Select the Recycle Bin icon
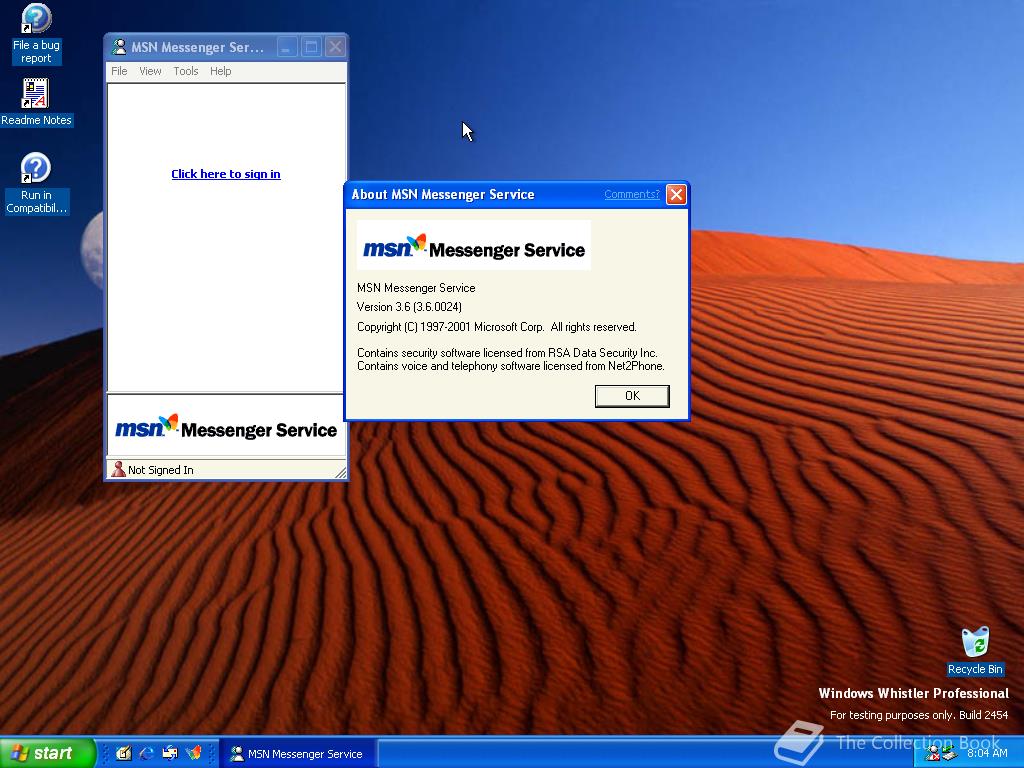Viewport: 1024px width, 768px height. pyautogui.click(x=975, y=651)
